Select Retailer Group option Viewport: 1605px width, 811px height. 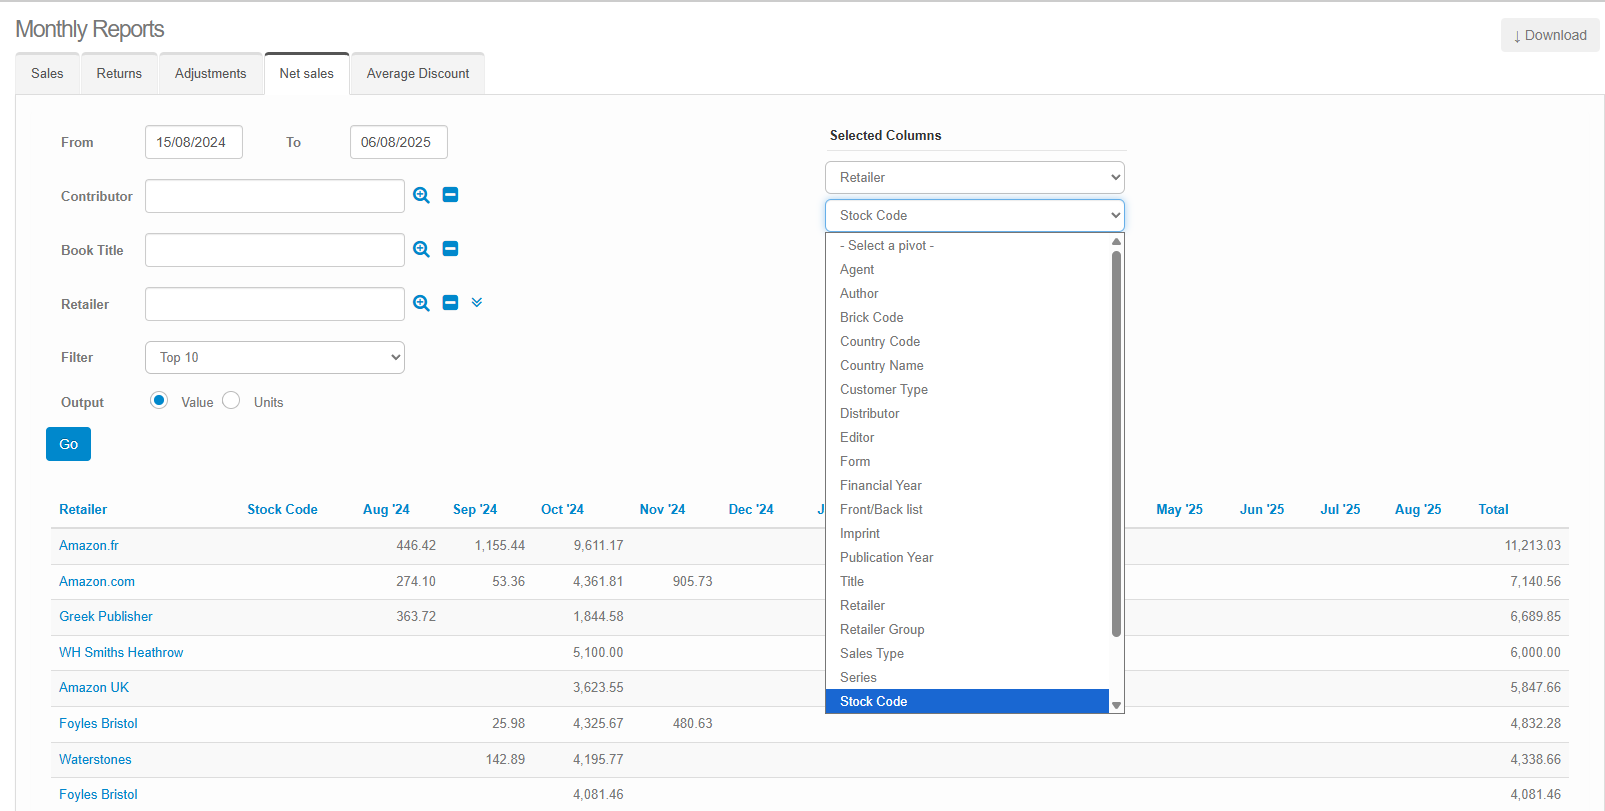point(967,629)
